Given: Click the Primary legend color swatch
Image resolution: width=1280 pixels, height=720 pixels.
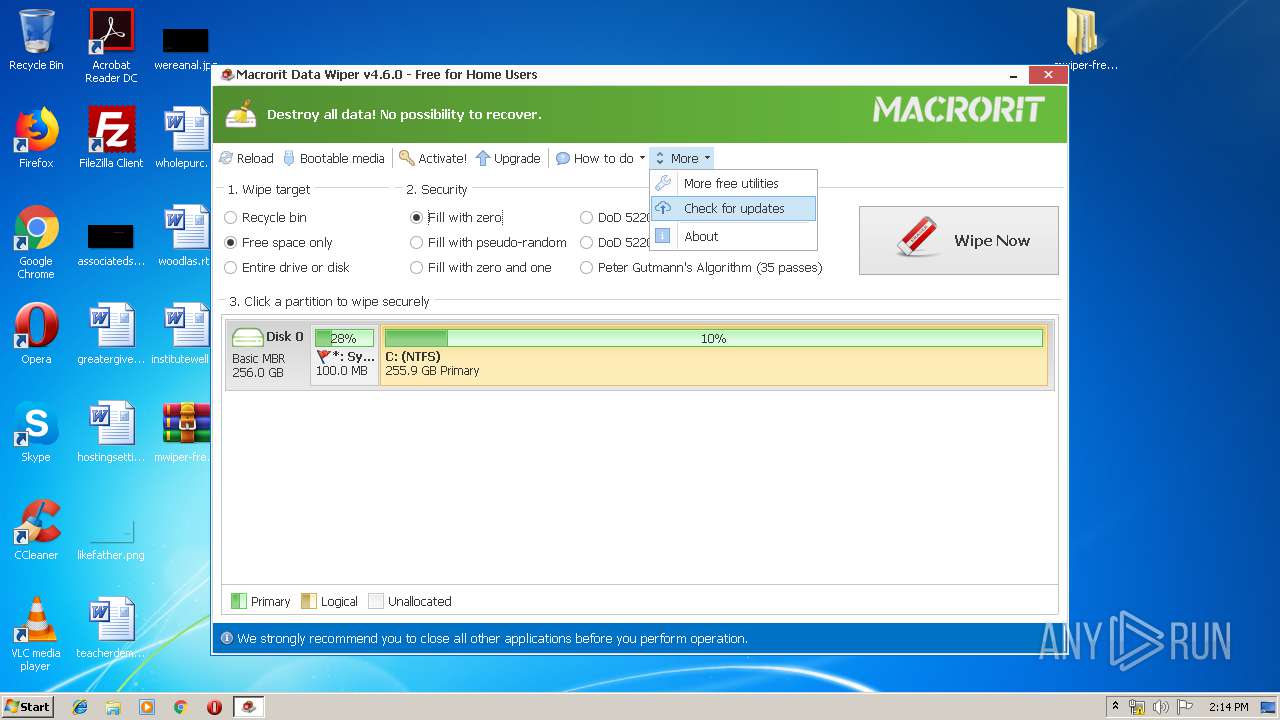Looking at the screenshot, I should [x=238, y=601].
